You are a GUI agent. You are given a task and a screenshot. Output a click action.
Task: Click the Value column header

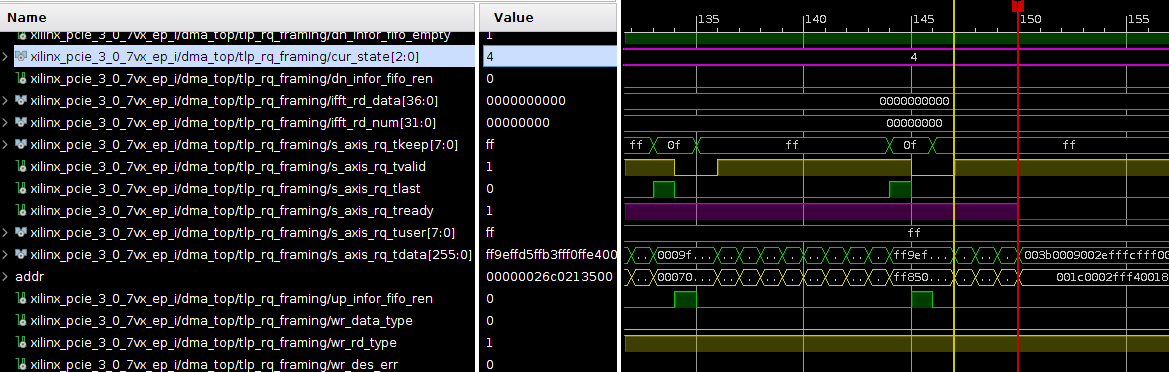click(x=548, y=17)
